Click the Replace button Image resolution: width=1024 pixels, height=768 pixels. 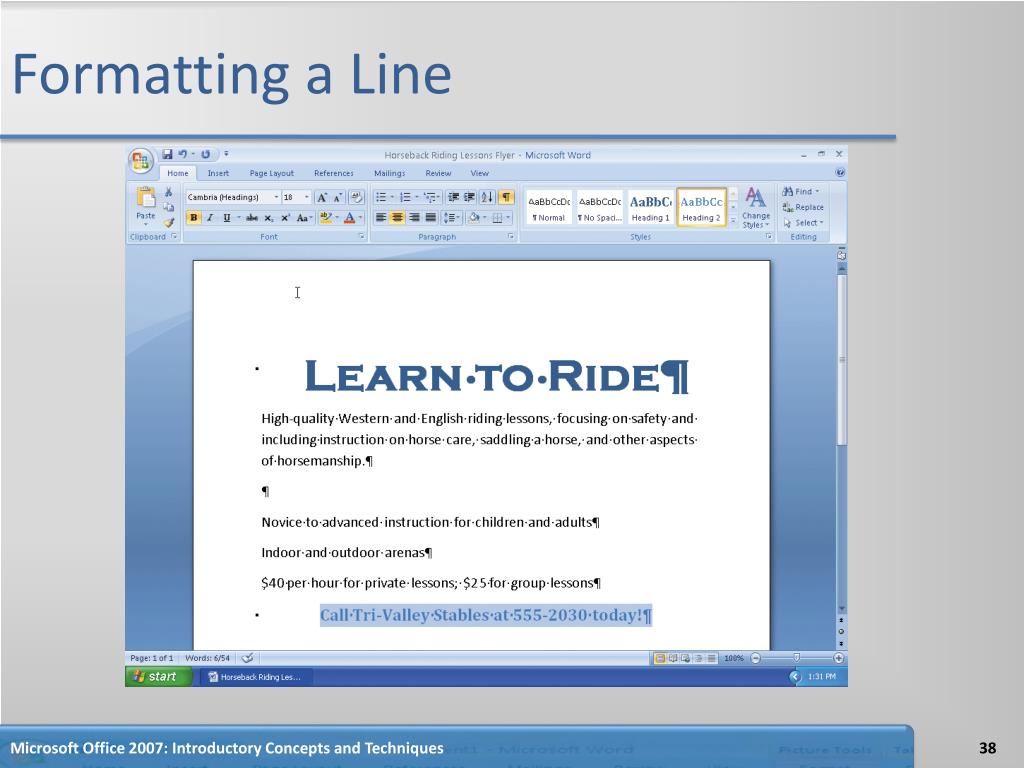(x=803, y=207)
